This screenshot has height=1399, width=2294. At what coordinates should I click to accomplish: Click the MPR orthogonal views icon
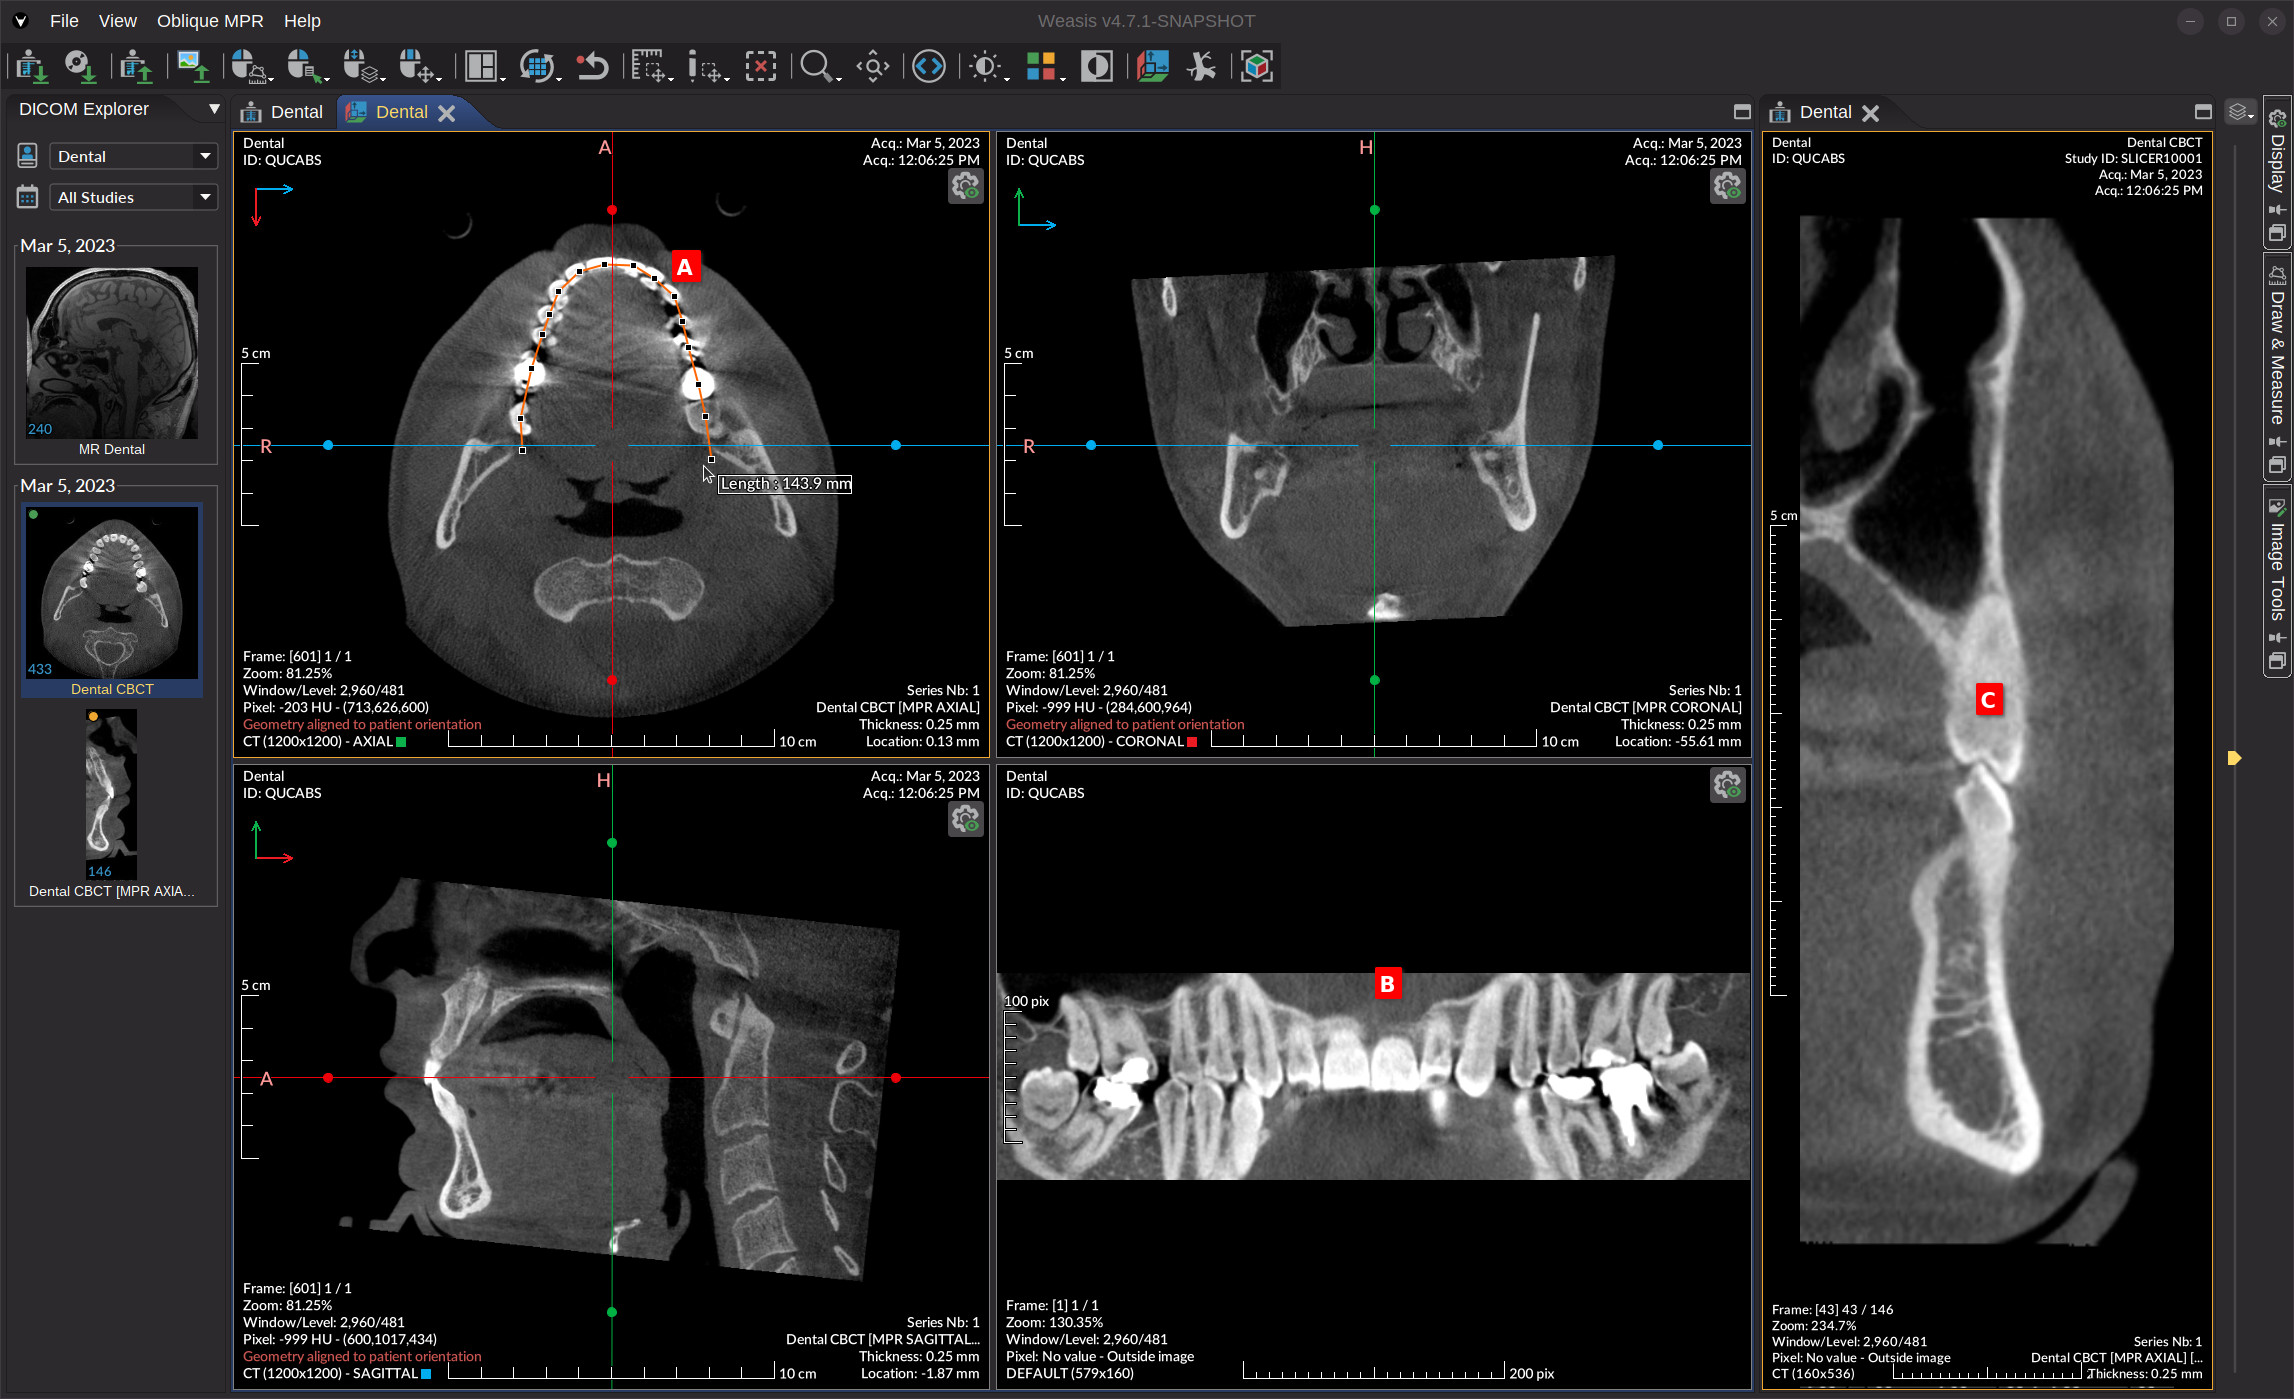(x=1153, y=67)
